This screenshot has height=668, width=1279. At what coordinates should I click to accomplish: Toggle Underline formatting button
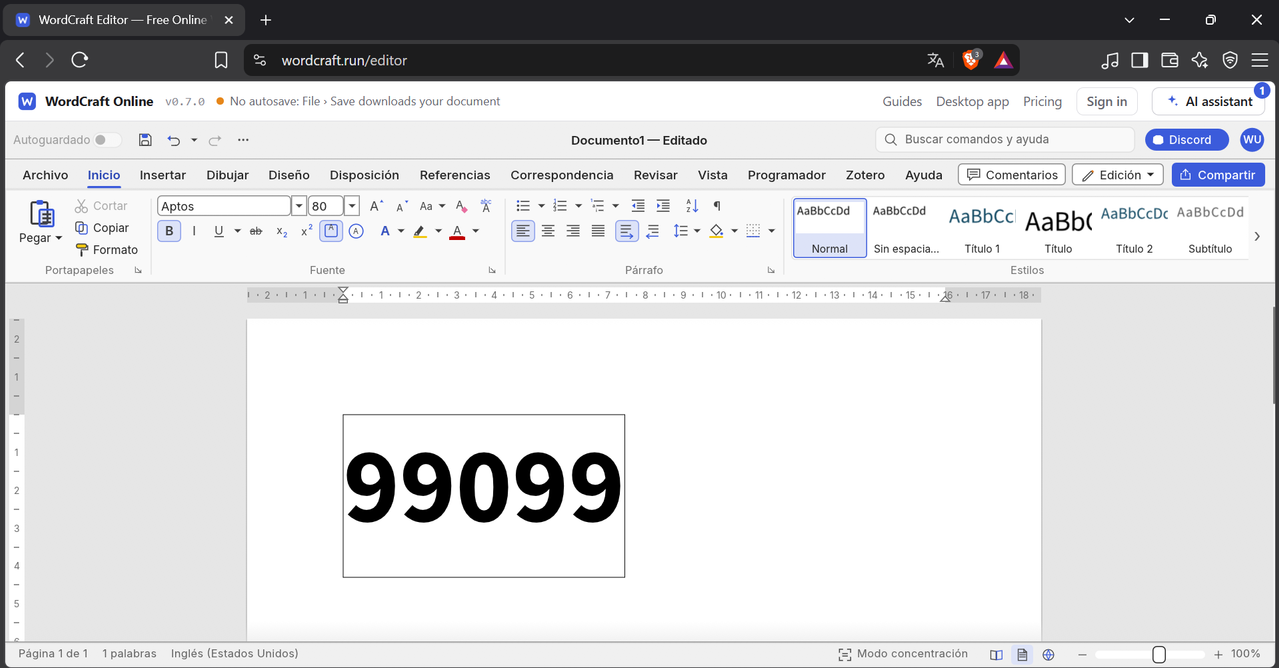pyautogui.click(x=219, y=231)
